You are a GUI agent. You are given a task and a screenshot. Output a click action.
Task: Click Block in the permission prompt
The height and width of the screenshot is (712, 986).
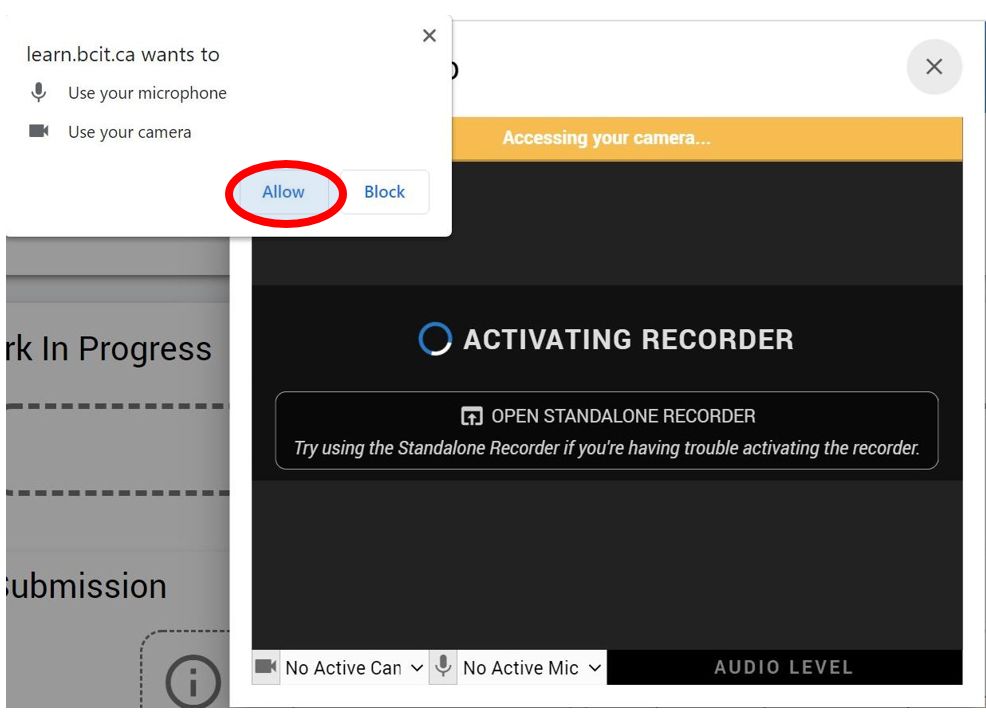(384, 192)
